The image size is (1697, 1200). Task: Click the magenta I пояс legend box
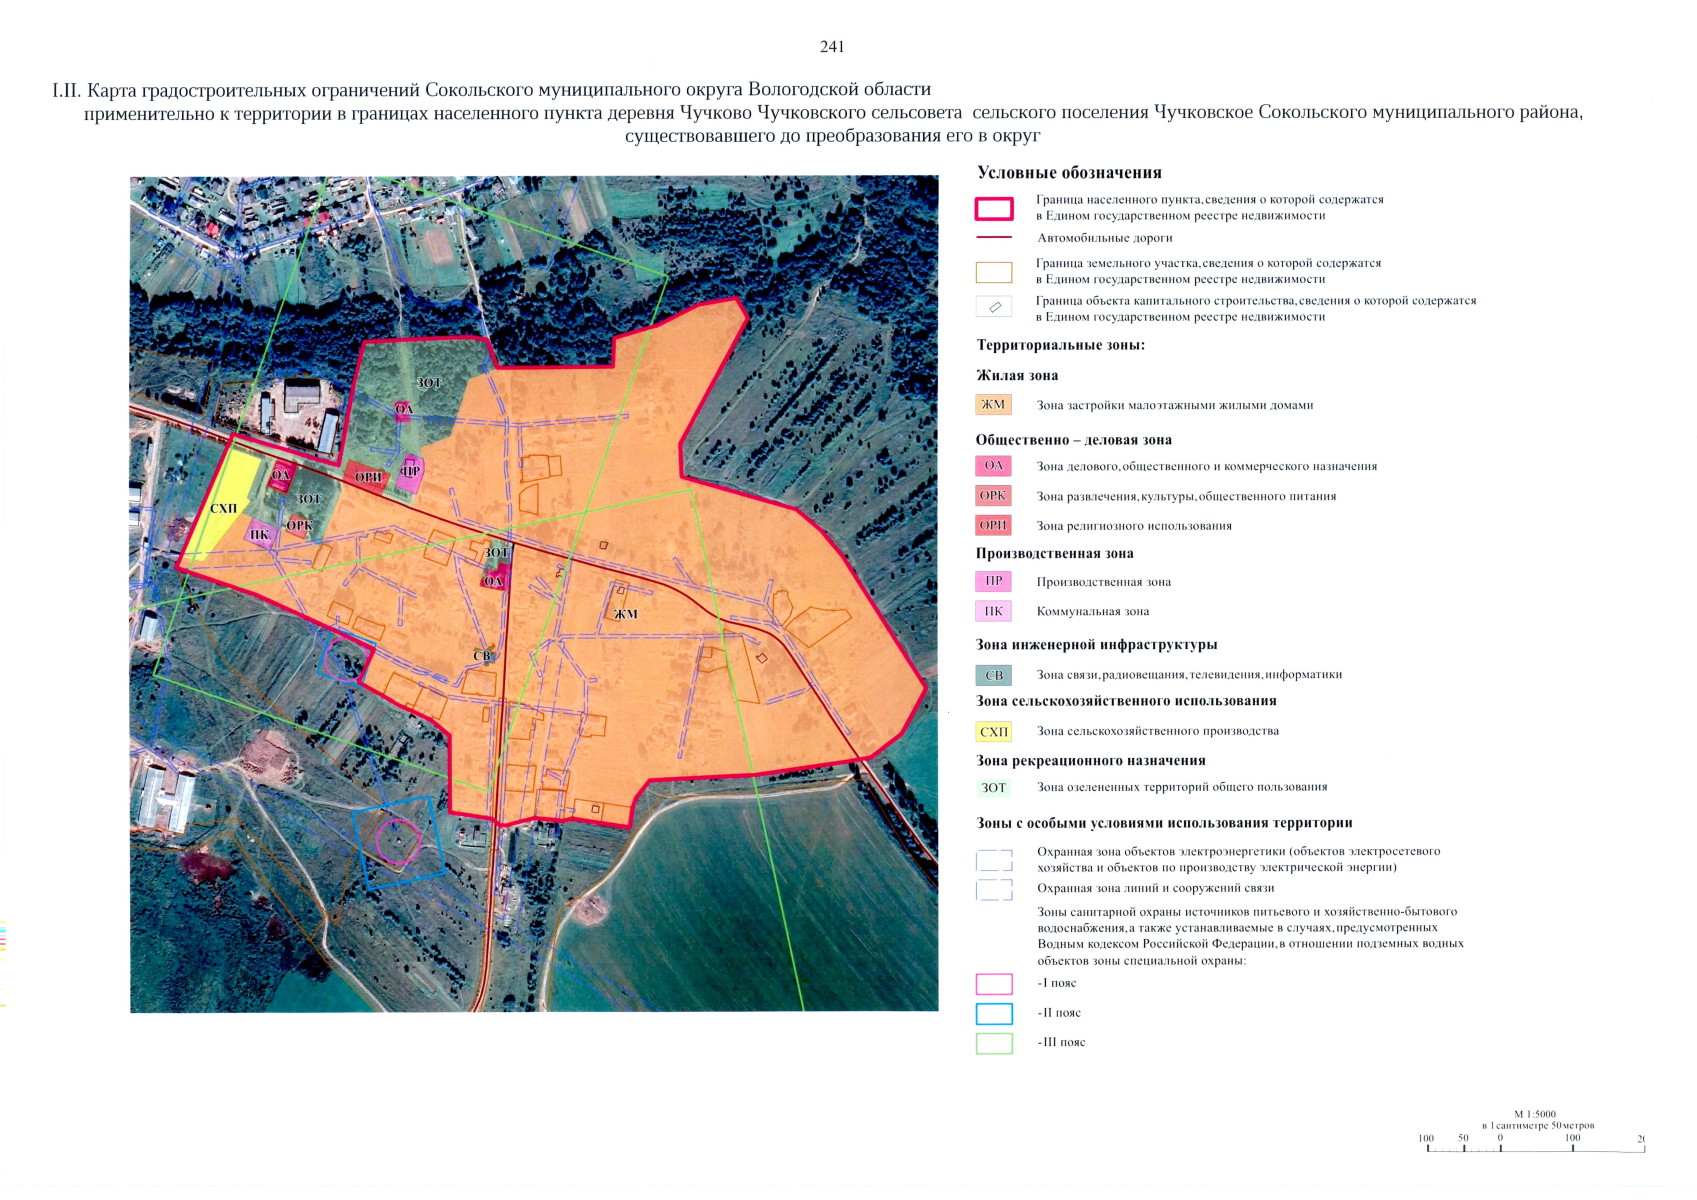pos(993,984)
